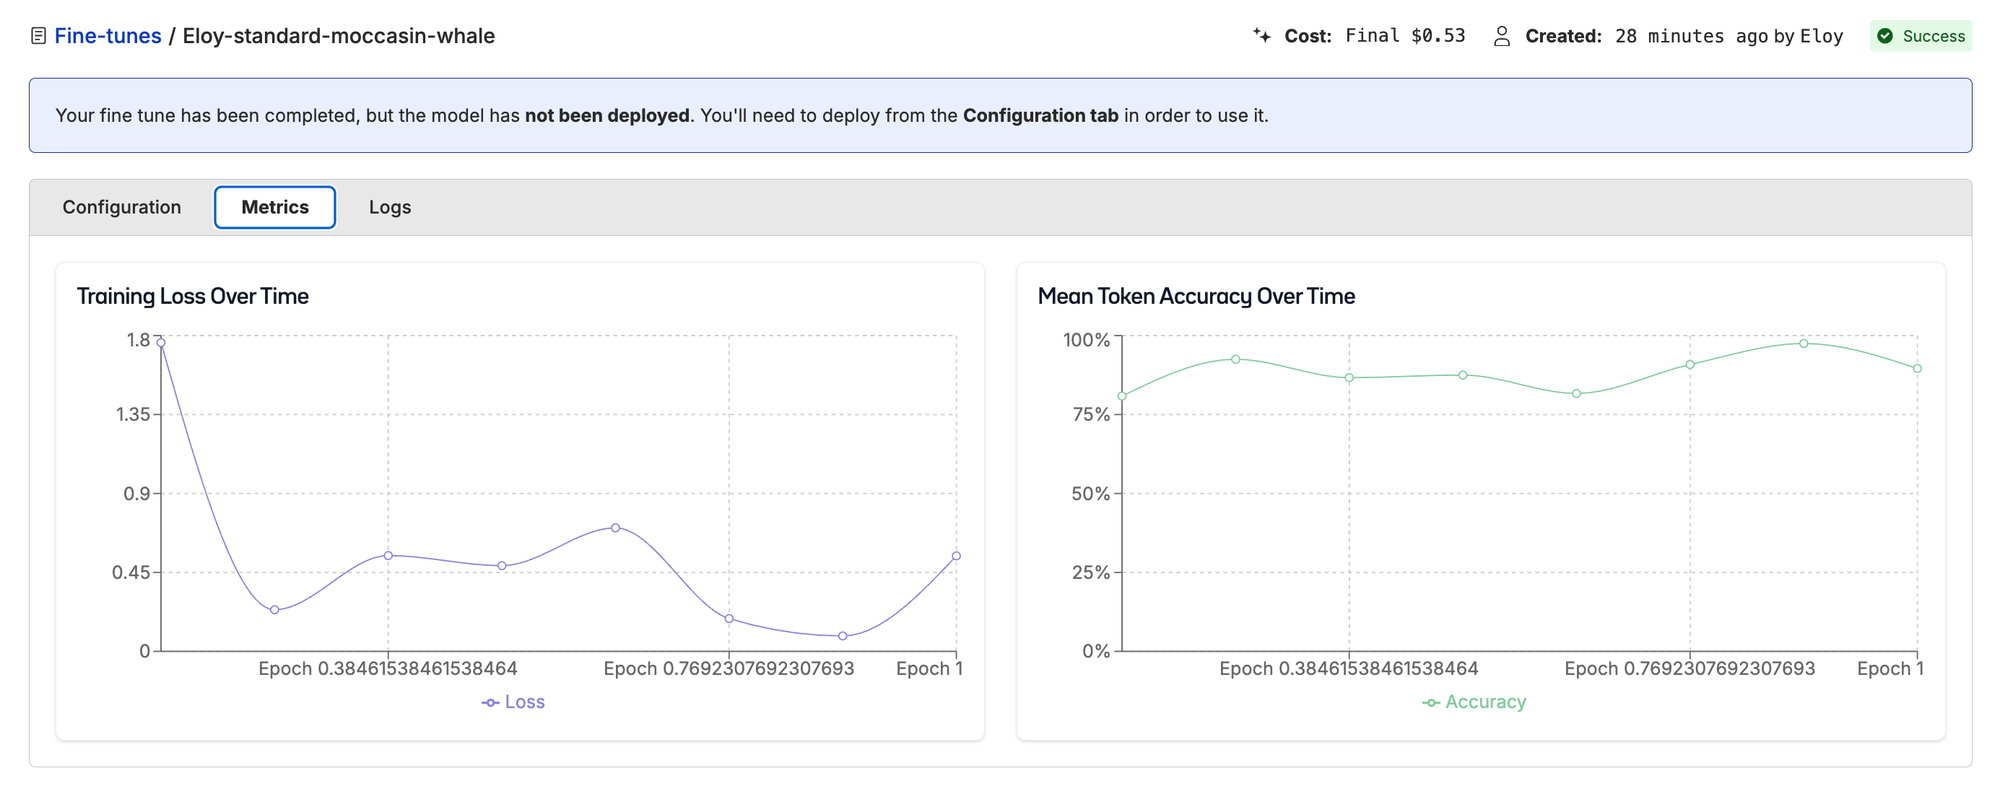Click the last loss data point at Epoch 1
Screen dimensions: 2000x791
pos(956,556)
